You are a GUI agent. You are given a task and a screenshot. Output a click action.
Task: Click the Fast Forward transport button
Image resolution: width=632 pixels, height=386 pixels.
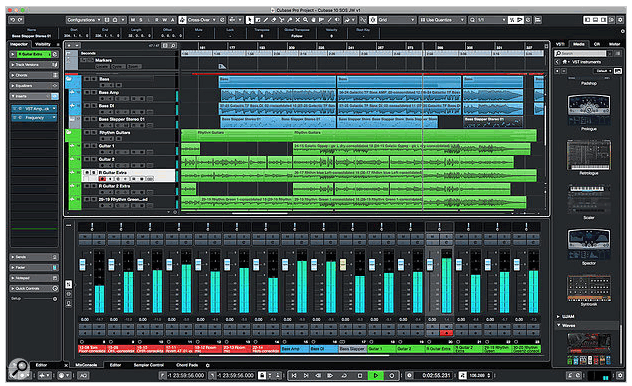point(330,375)
